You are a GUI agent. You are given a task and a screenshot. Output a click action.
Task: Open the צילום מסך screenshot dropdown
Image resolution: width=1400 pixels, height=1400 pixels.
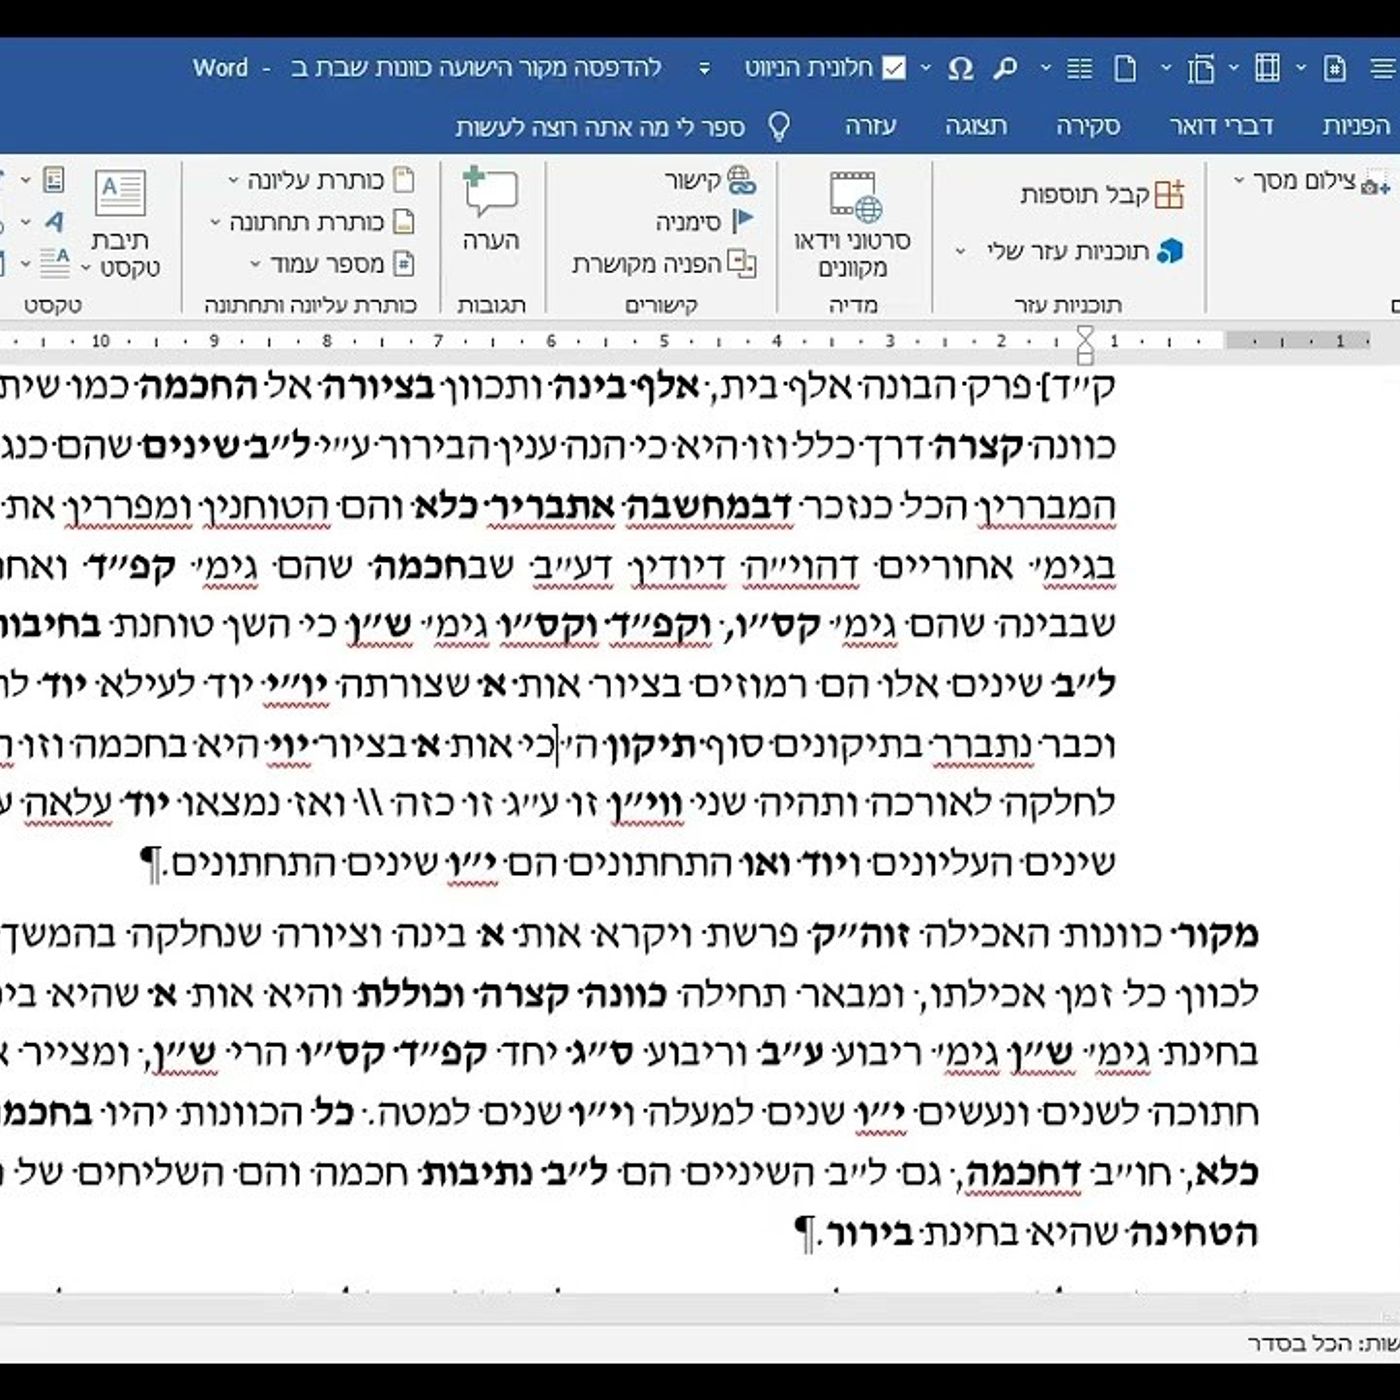point(1311,182)
